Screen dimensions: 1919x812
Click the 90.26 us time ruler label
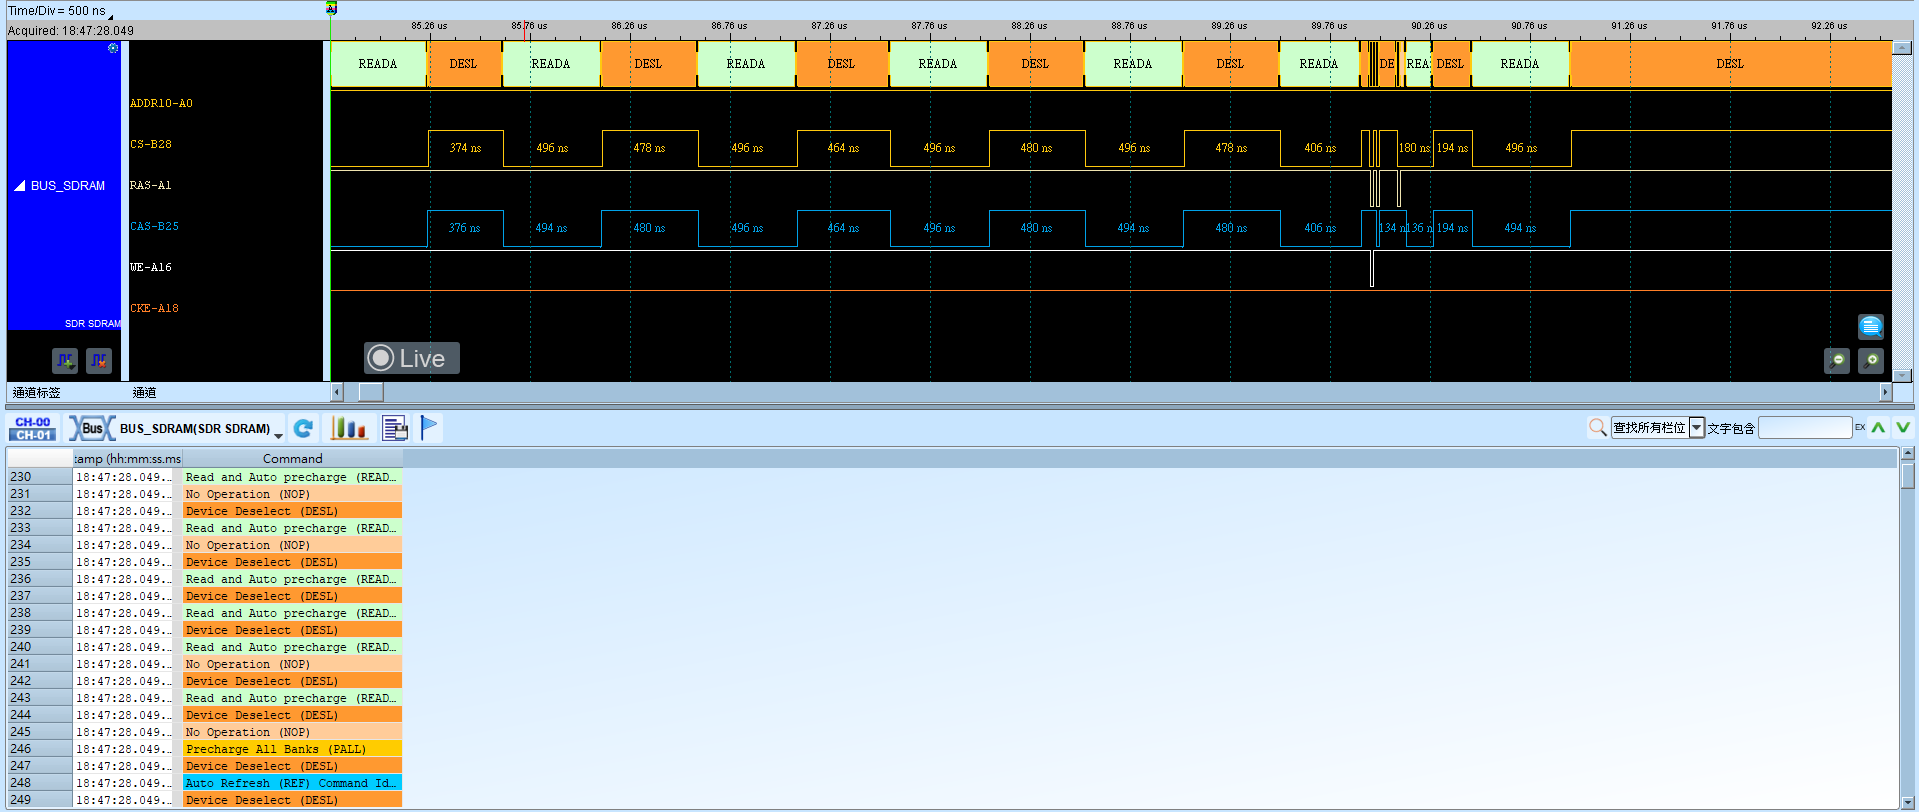point(1429,26)
